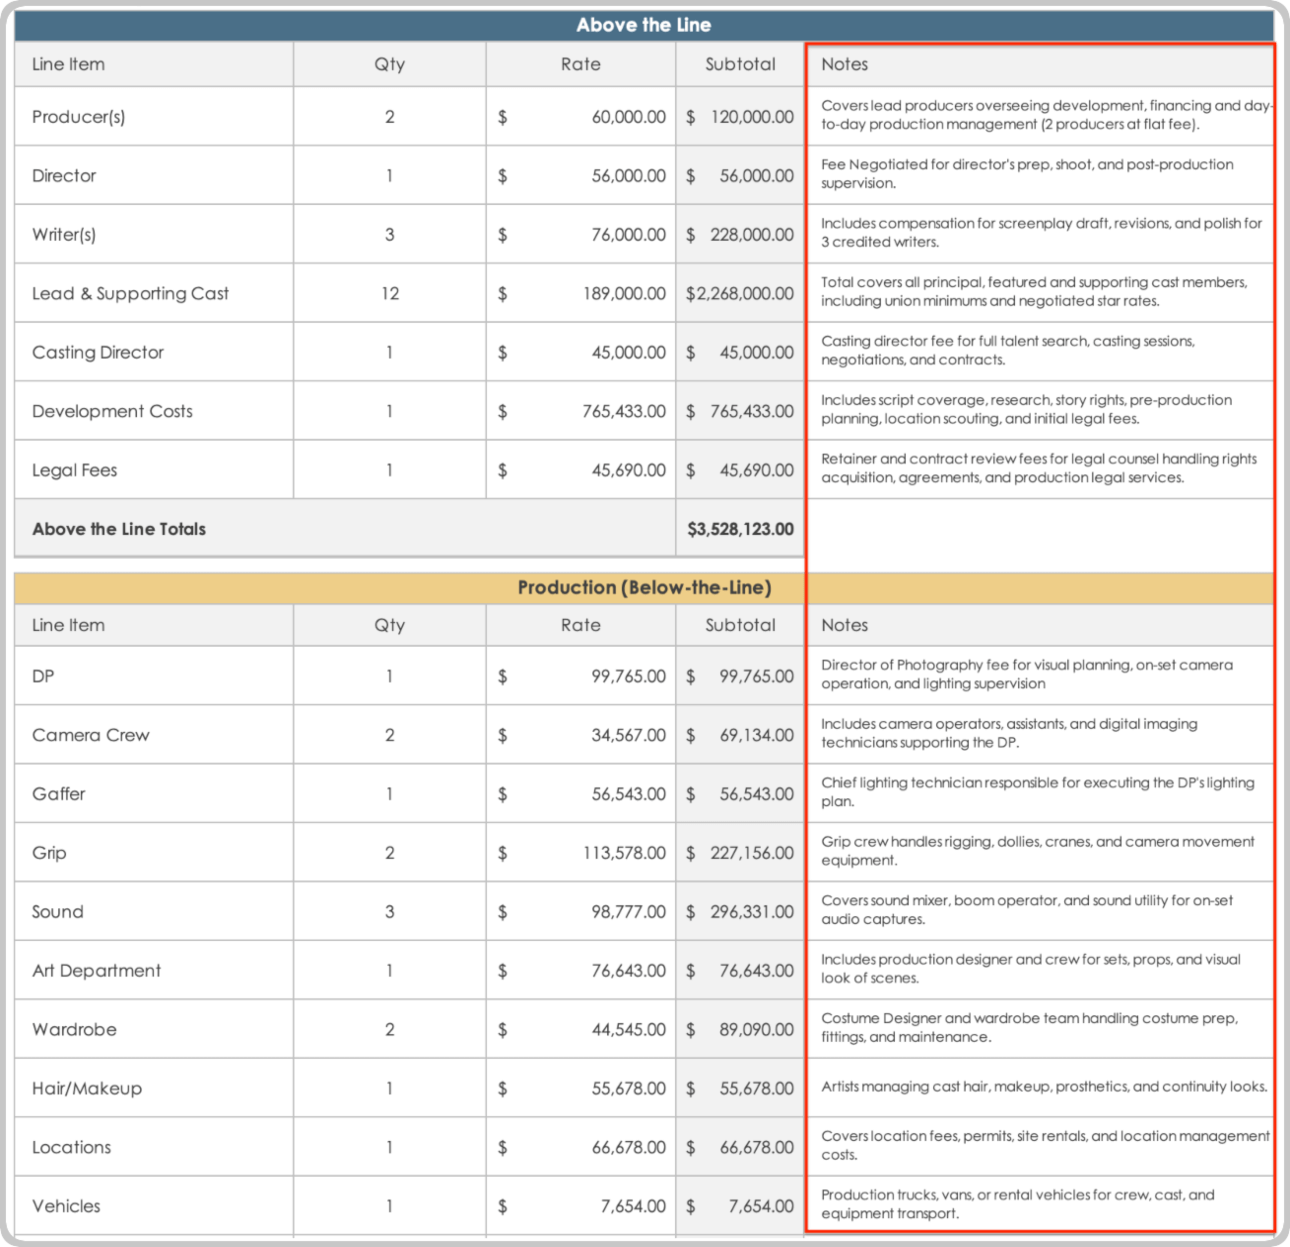Click the Lead & Supporting Cast cell
The width and height of the screenshot is (1290, 1247).
point(154,294)
